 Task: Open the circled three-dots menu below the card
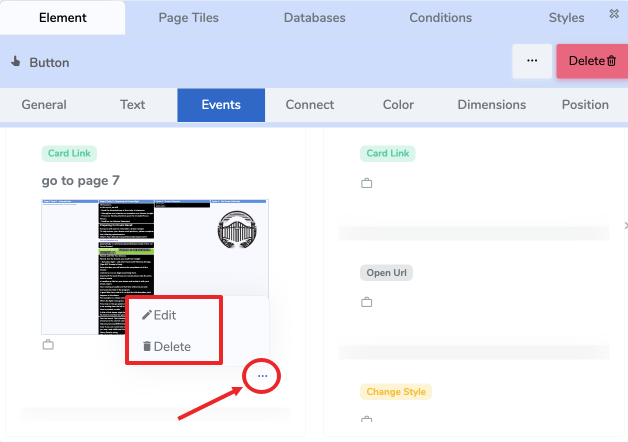click(x=262, y=376)
